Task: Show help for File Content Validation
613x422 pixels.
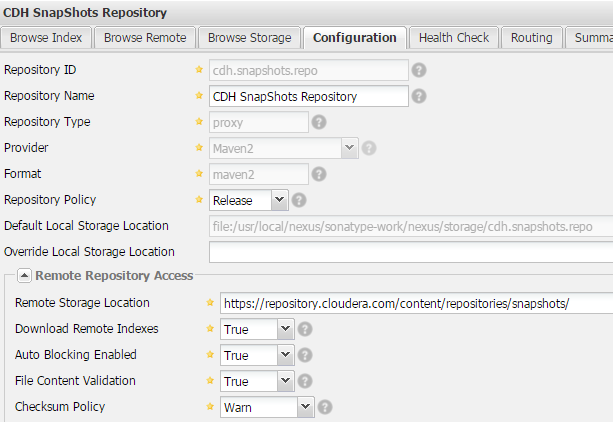Action: click(x=305, y=381)
